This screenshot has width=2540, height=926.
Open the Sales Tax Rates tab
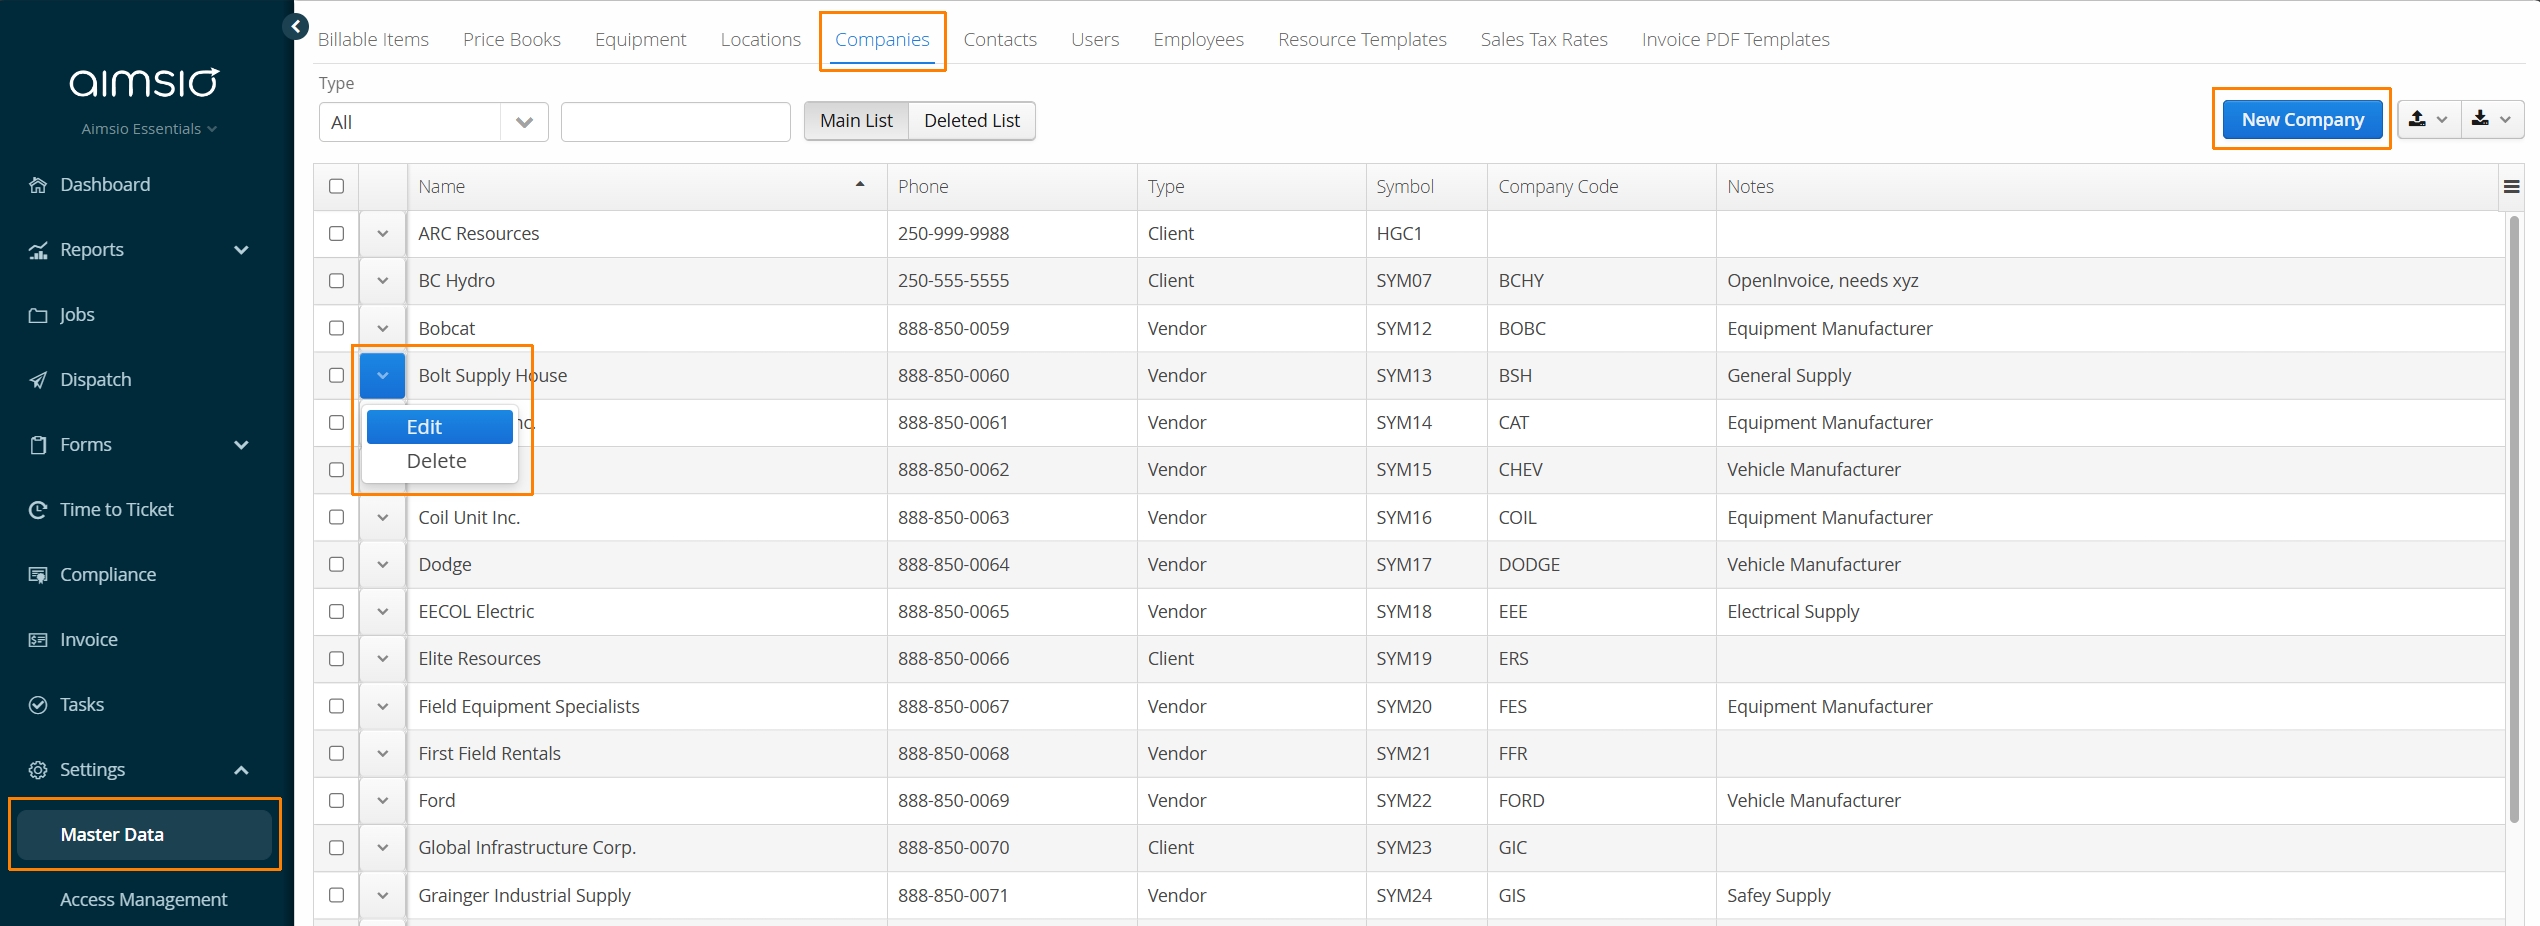click(x=1544, y=39)
